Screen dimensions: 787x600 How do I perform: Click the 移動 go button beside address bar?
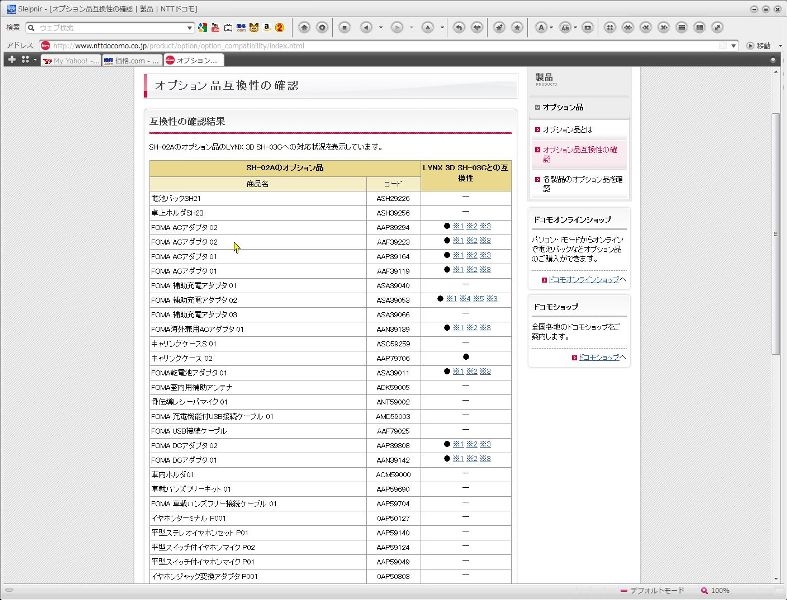pyautogui.click(x=758, y=45)
